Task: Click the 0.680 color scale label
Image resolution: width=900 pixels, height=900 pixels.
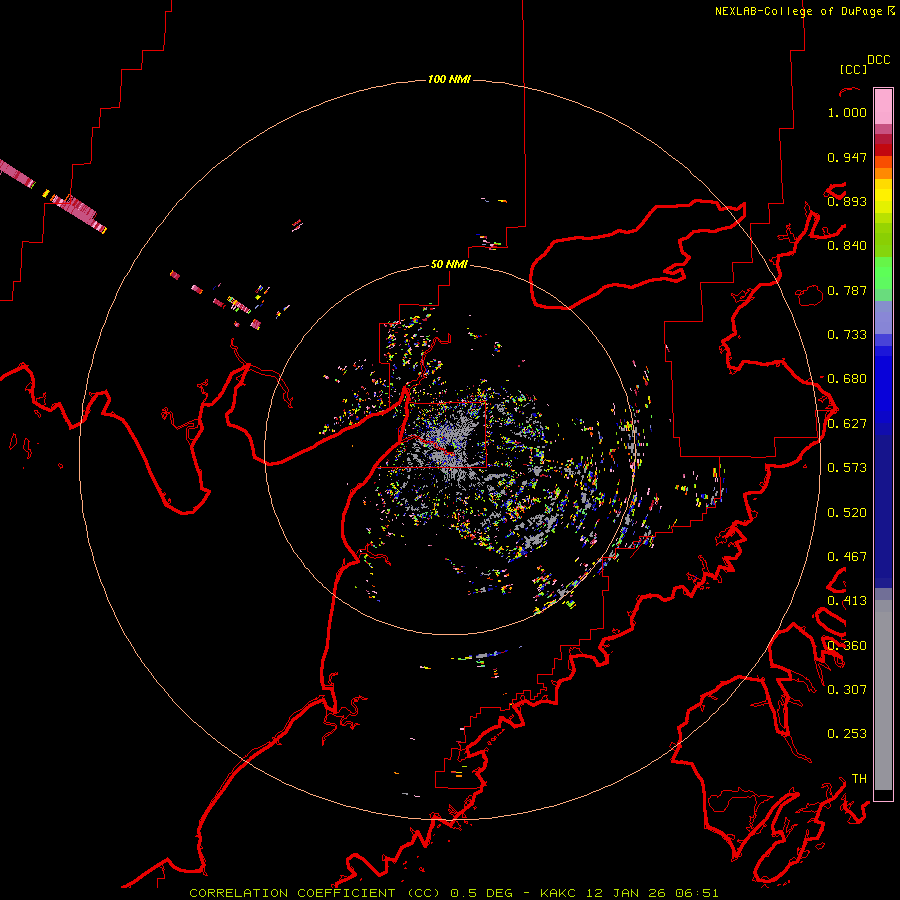Action: [847, 379]
